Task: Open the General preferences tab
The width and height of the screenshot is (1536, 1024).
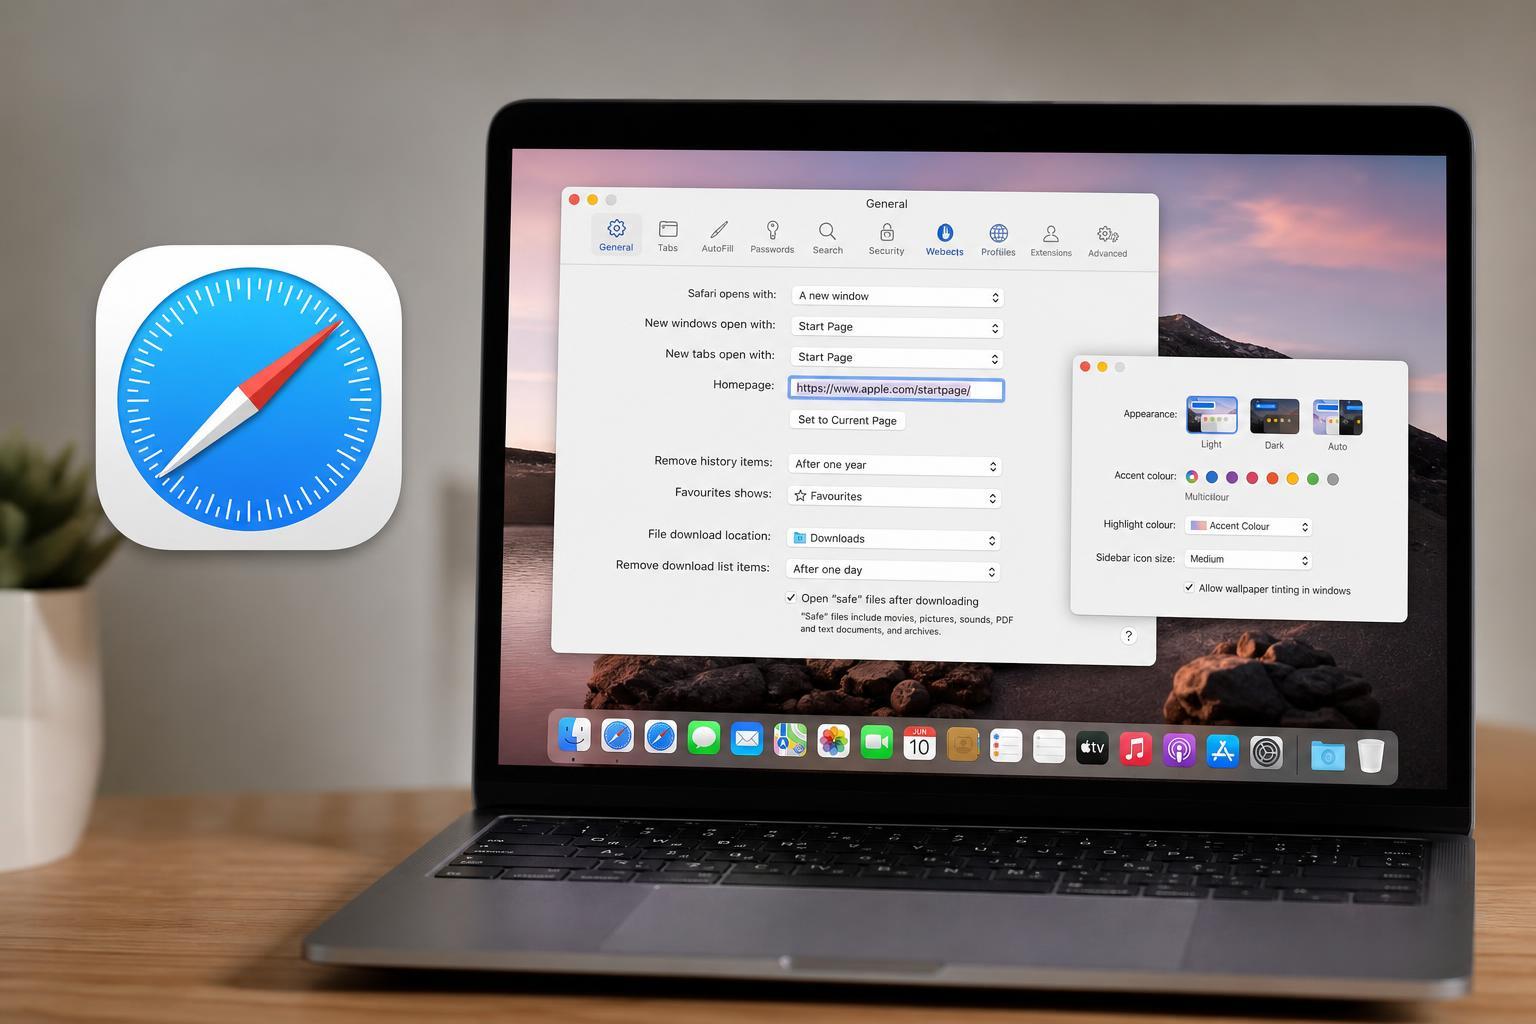Action: tap(616, 235)
